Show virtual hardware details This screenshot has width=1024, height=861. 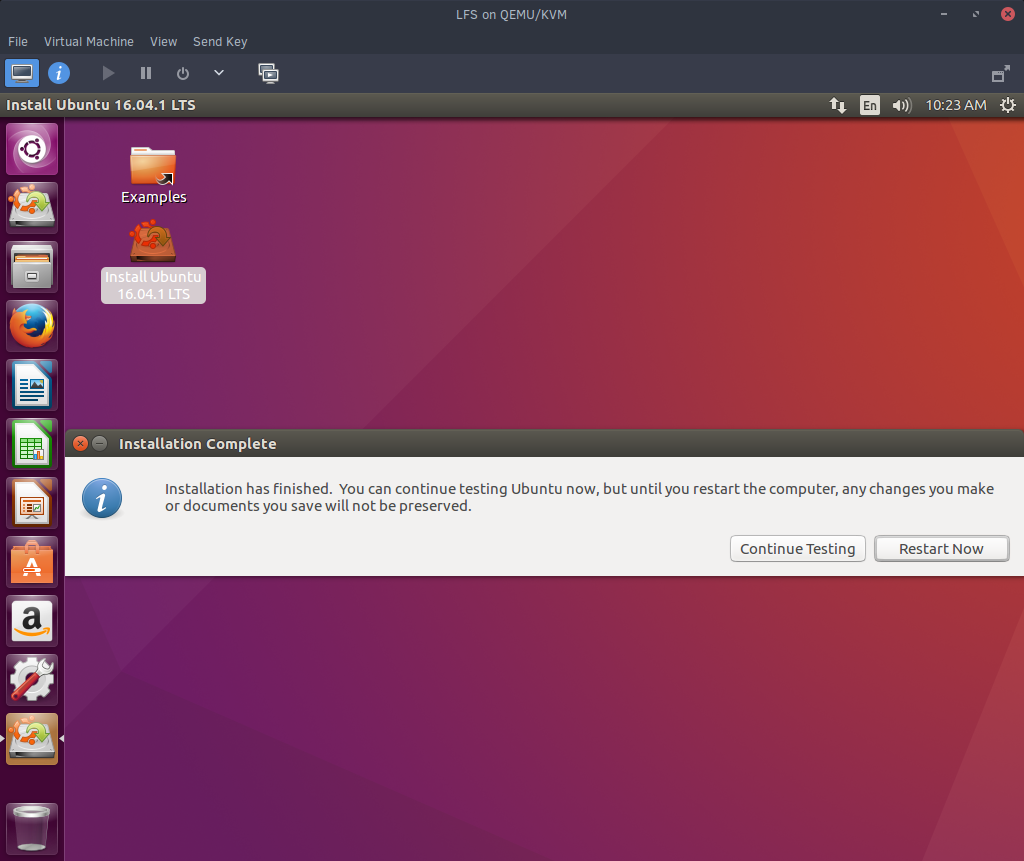[59, 73]
